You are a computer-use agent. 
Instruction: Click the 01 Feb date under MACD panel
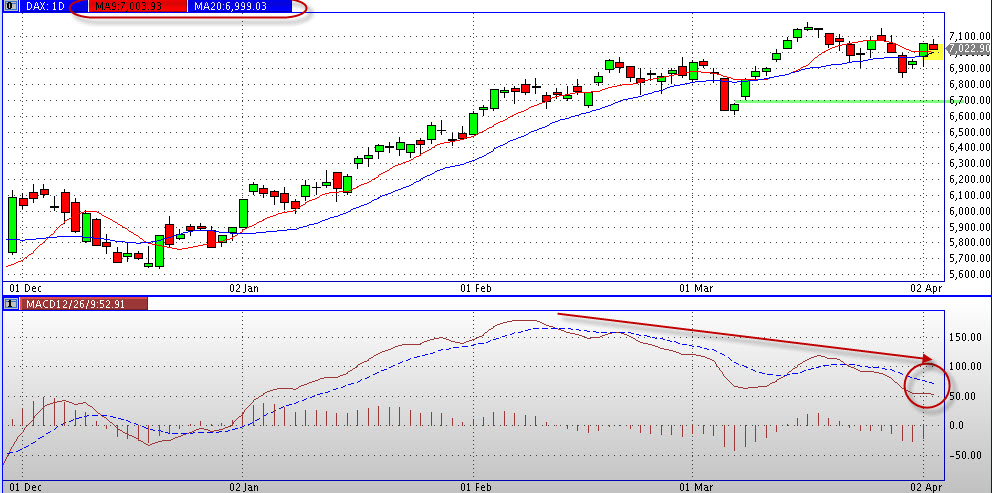pos(474,487)
